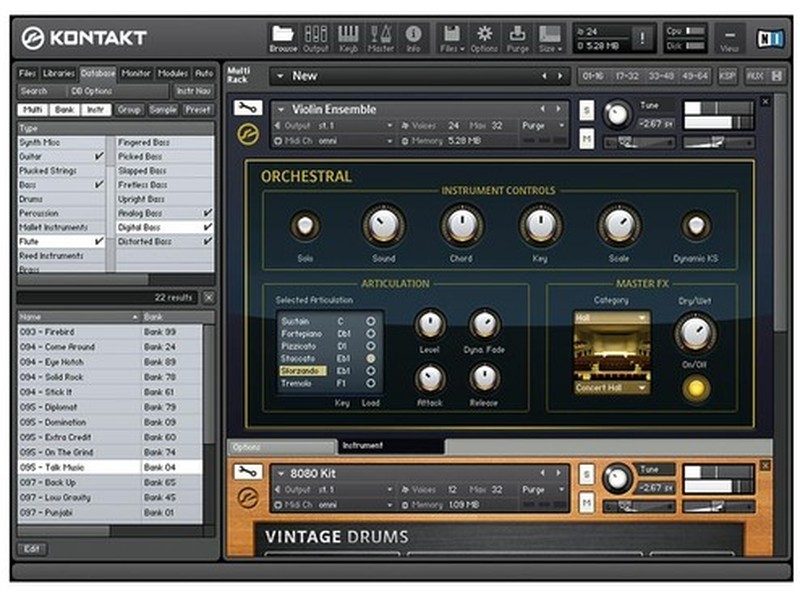This screenshot has width=800, height=599.
Task: Adjust the Dry/Wet knob
Action: click(x=695, y=333)
